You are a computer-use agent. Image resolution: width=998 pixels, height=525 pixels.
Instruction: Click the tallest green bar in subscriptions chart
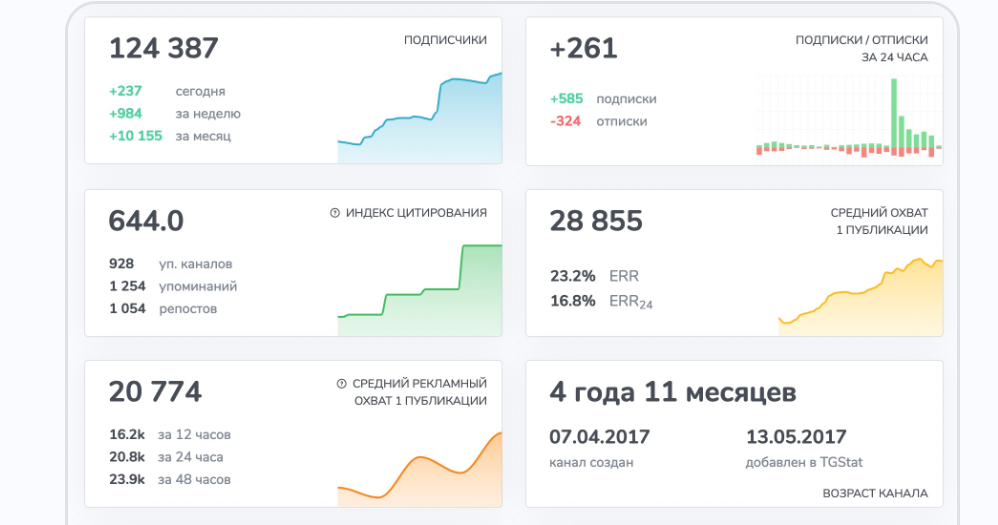pos(894,113)
